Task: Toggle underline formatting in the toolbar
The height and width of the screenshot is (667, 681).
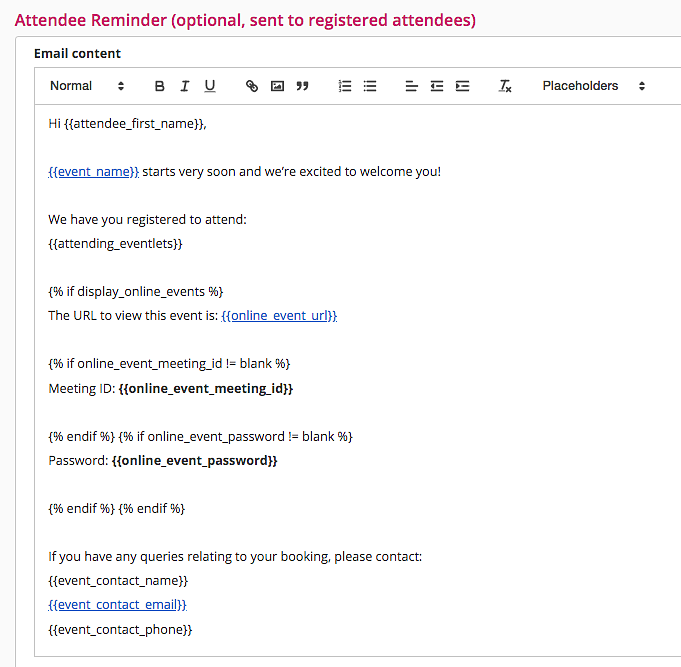Action: (x=210, y=86)
